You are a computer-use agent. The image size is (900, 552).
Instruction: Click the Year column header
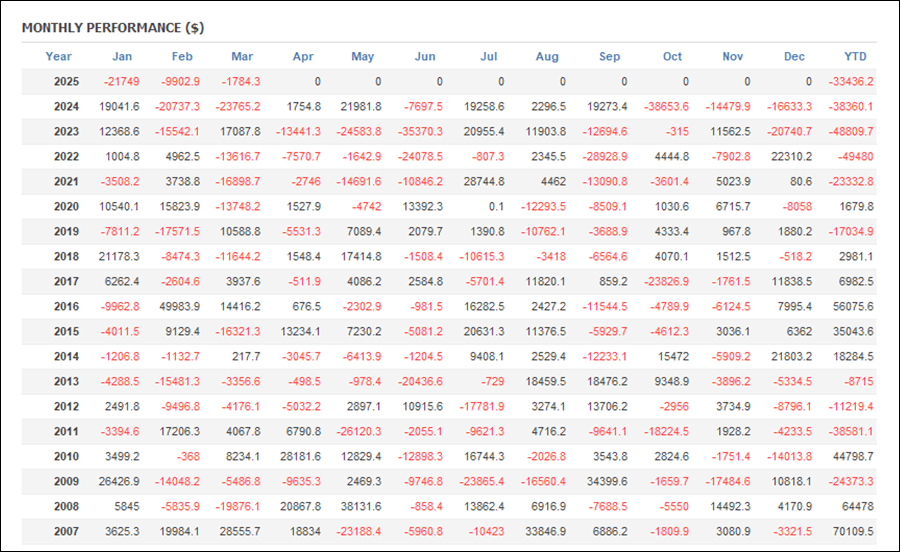pyautogui.click(x=59, y=56)
